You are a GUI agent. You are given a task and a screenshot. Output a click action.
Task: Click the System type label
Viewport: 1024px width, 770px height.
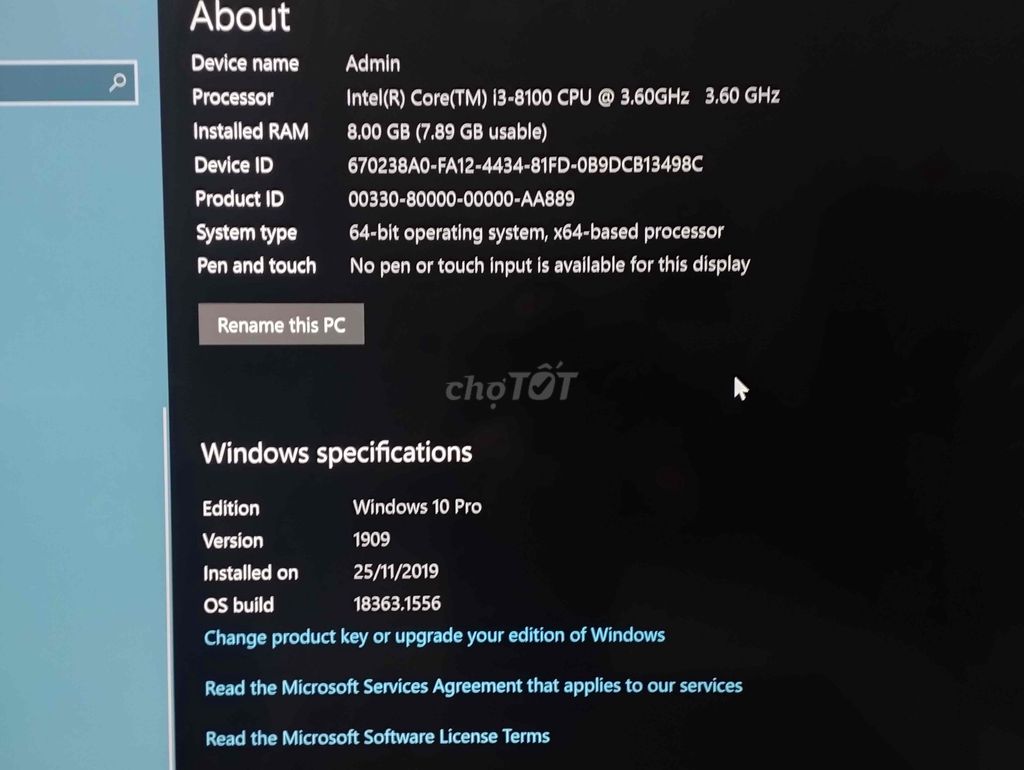click(247, 233)
